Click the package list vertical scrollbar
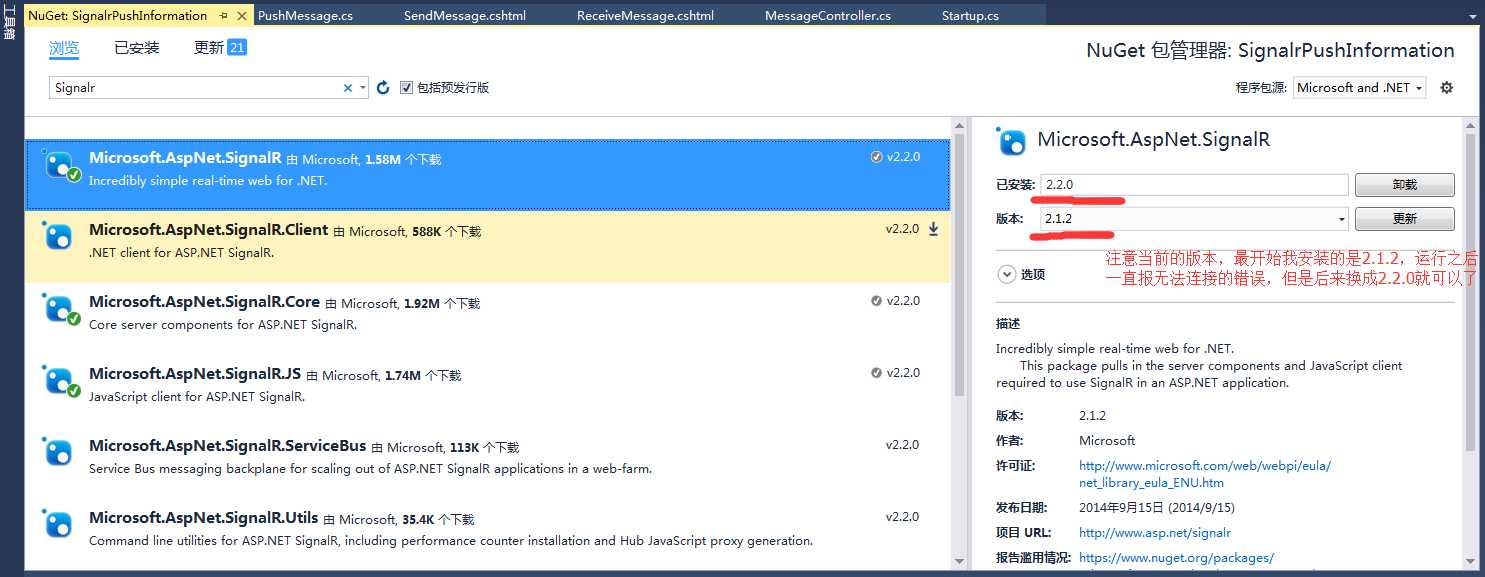This screenshot has width=1485, height=577. coord(959,265)
